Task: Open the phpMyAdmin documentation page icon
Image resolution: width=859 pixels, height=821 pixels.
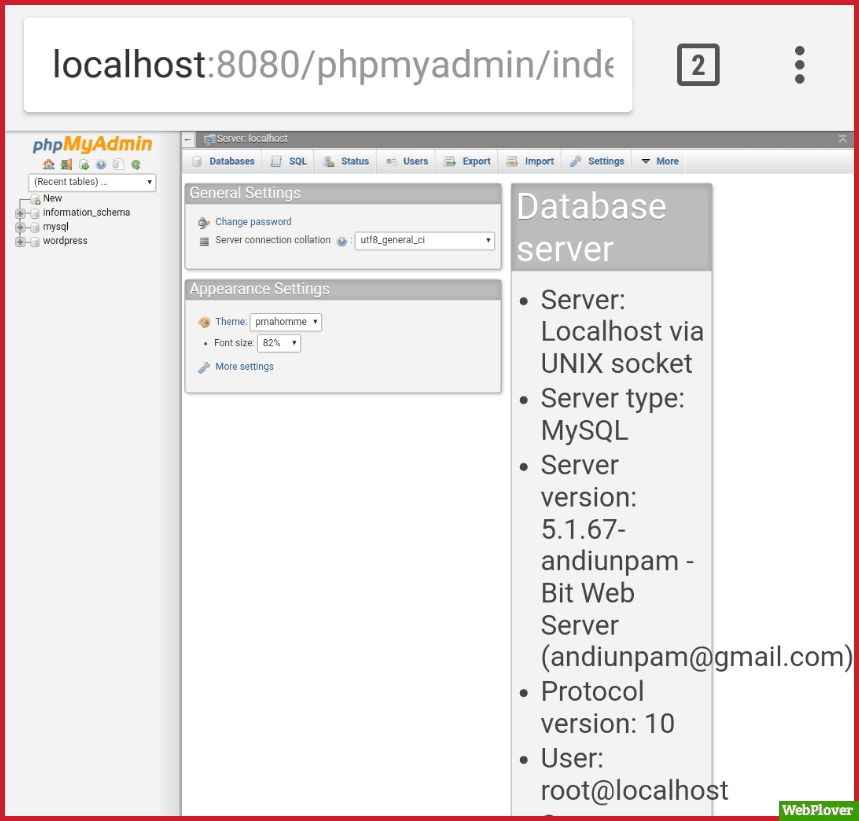Action: pos(118,165)
